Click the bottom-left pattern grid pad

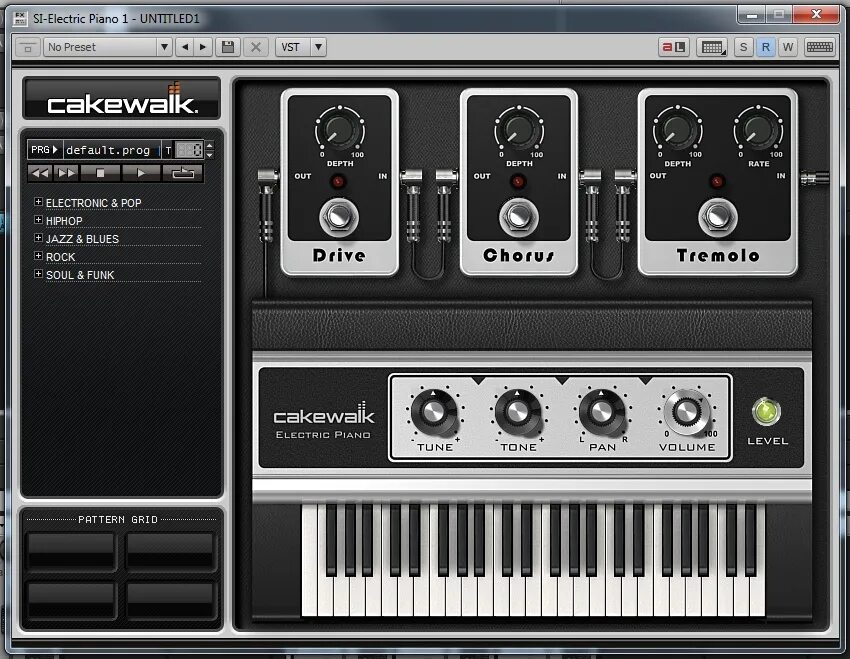tap(72, 600)
